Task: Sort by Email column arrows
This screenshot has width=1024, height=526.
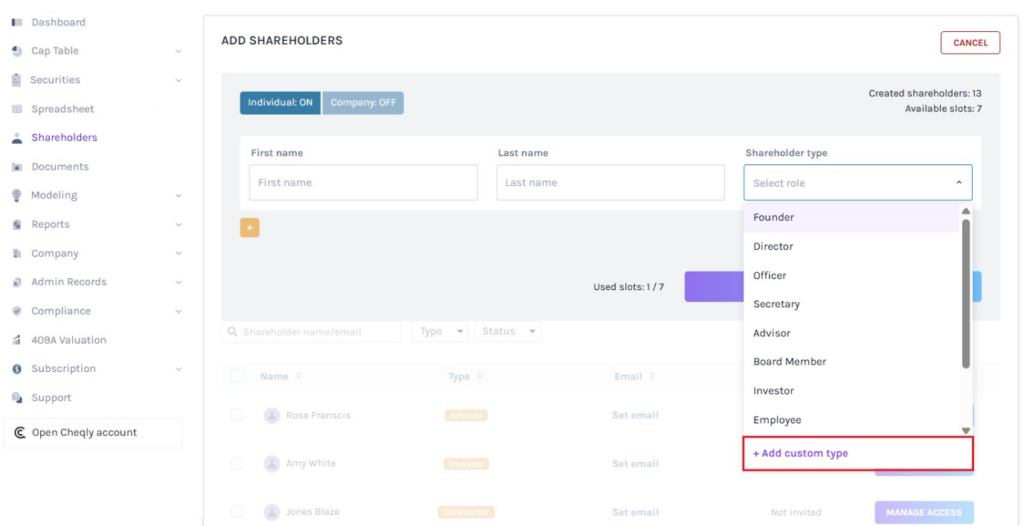Action: click(652, 376)
